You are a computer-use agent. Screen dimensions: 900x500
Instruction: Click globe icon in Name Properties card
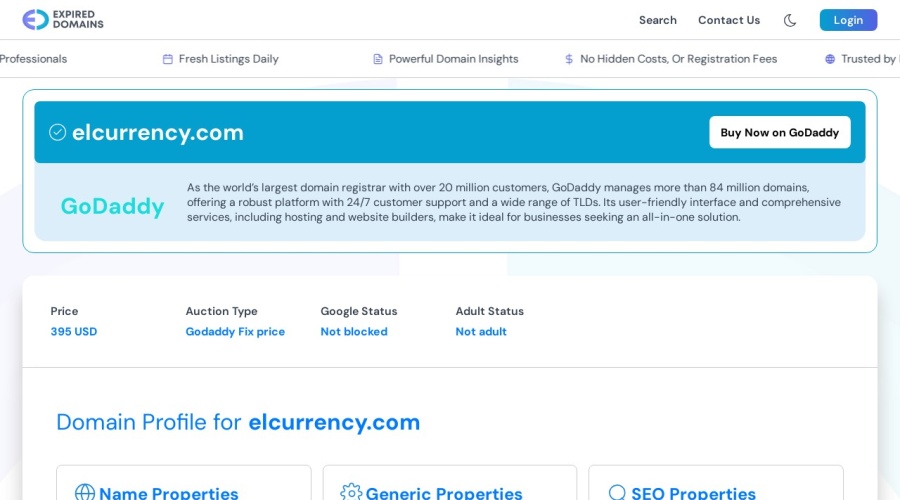85,493
